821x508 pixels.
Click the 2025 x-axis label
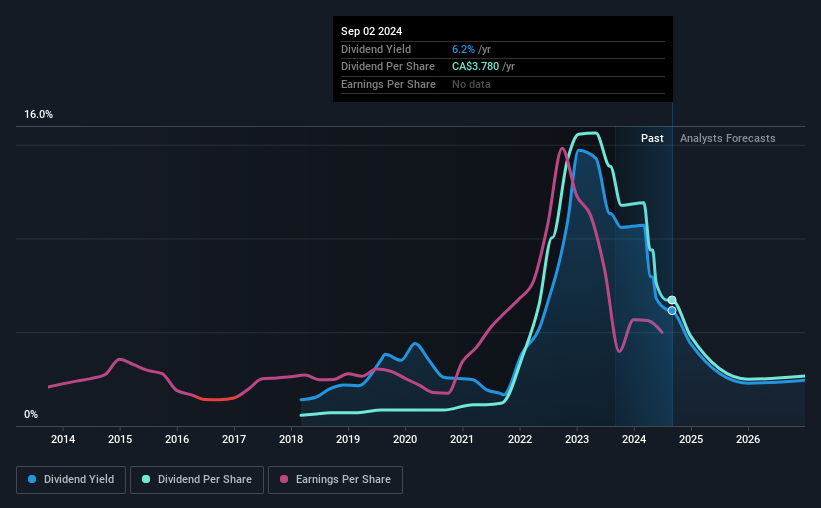[691, 439]
